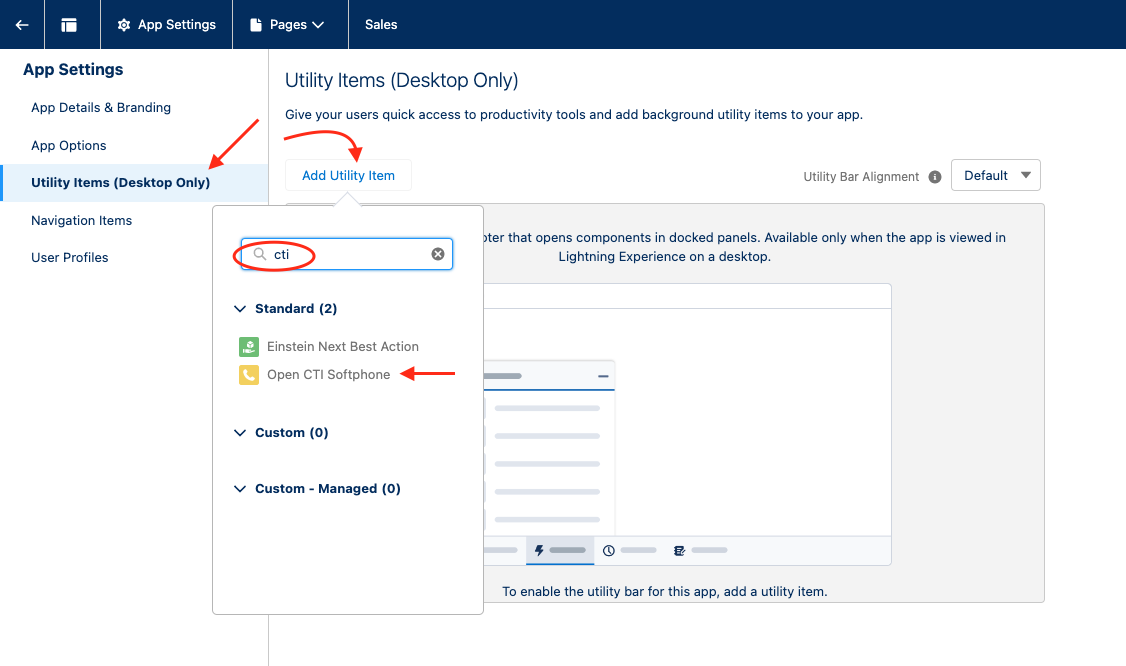Click the Utility Bar Alignment info icon
Viewport: 1126px width, 666px height.
[x=935, y=177]
